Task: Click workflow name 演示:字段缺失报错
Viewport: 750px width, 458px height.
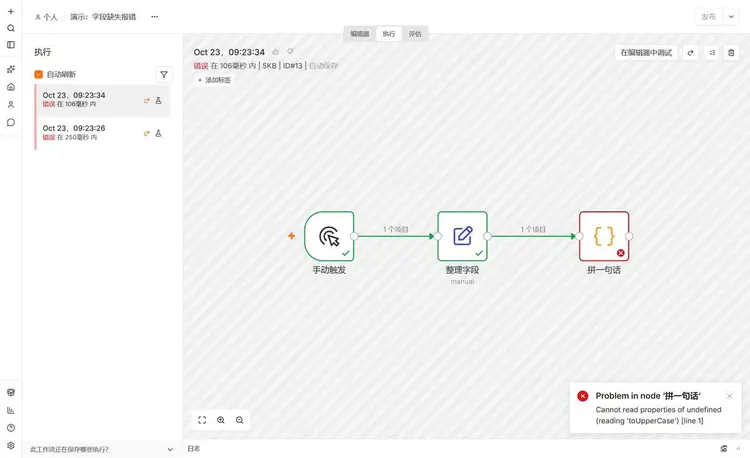Action: pyautogui.click(x=103, y=17)
